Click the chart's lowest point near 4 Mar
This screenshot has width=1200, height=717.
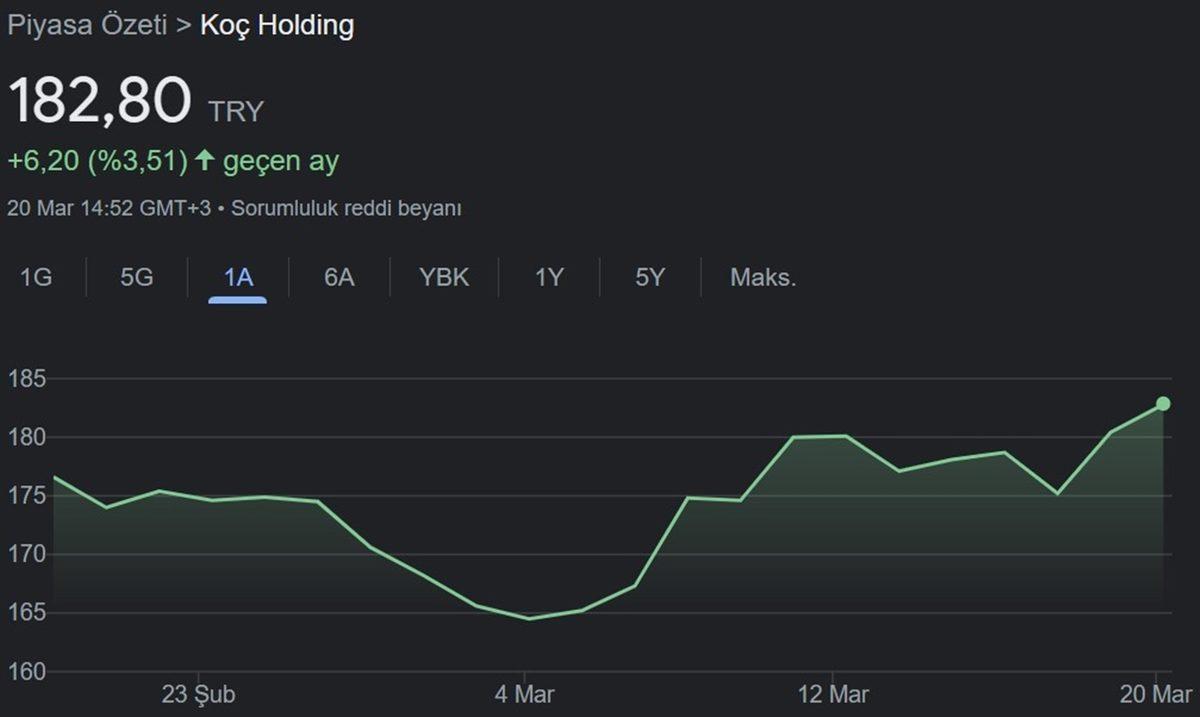tap(528, 618)
